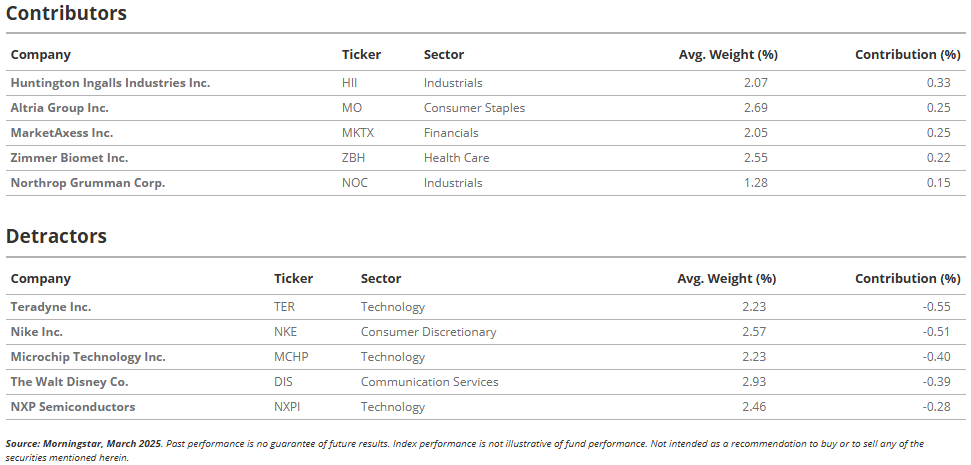Viewport: 971px width, 465px height.
Task: Select Nike Inc. in Detractors table
Action: 37,332
